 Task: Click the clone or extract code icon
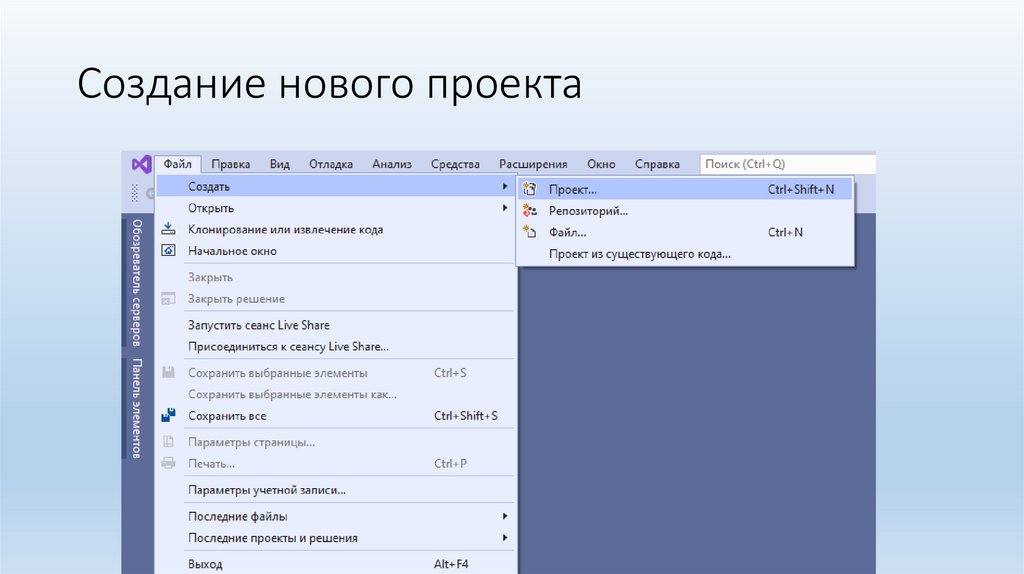(x=169, y=230)
